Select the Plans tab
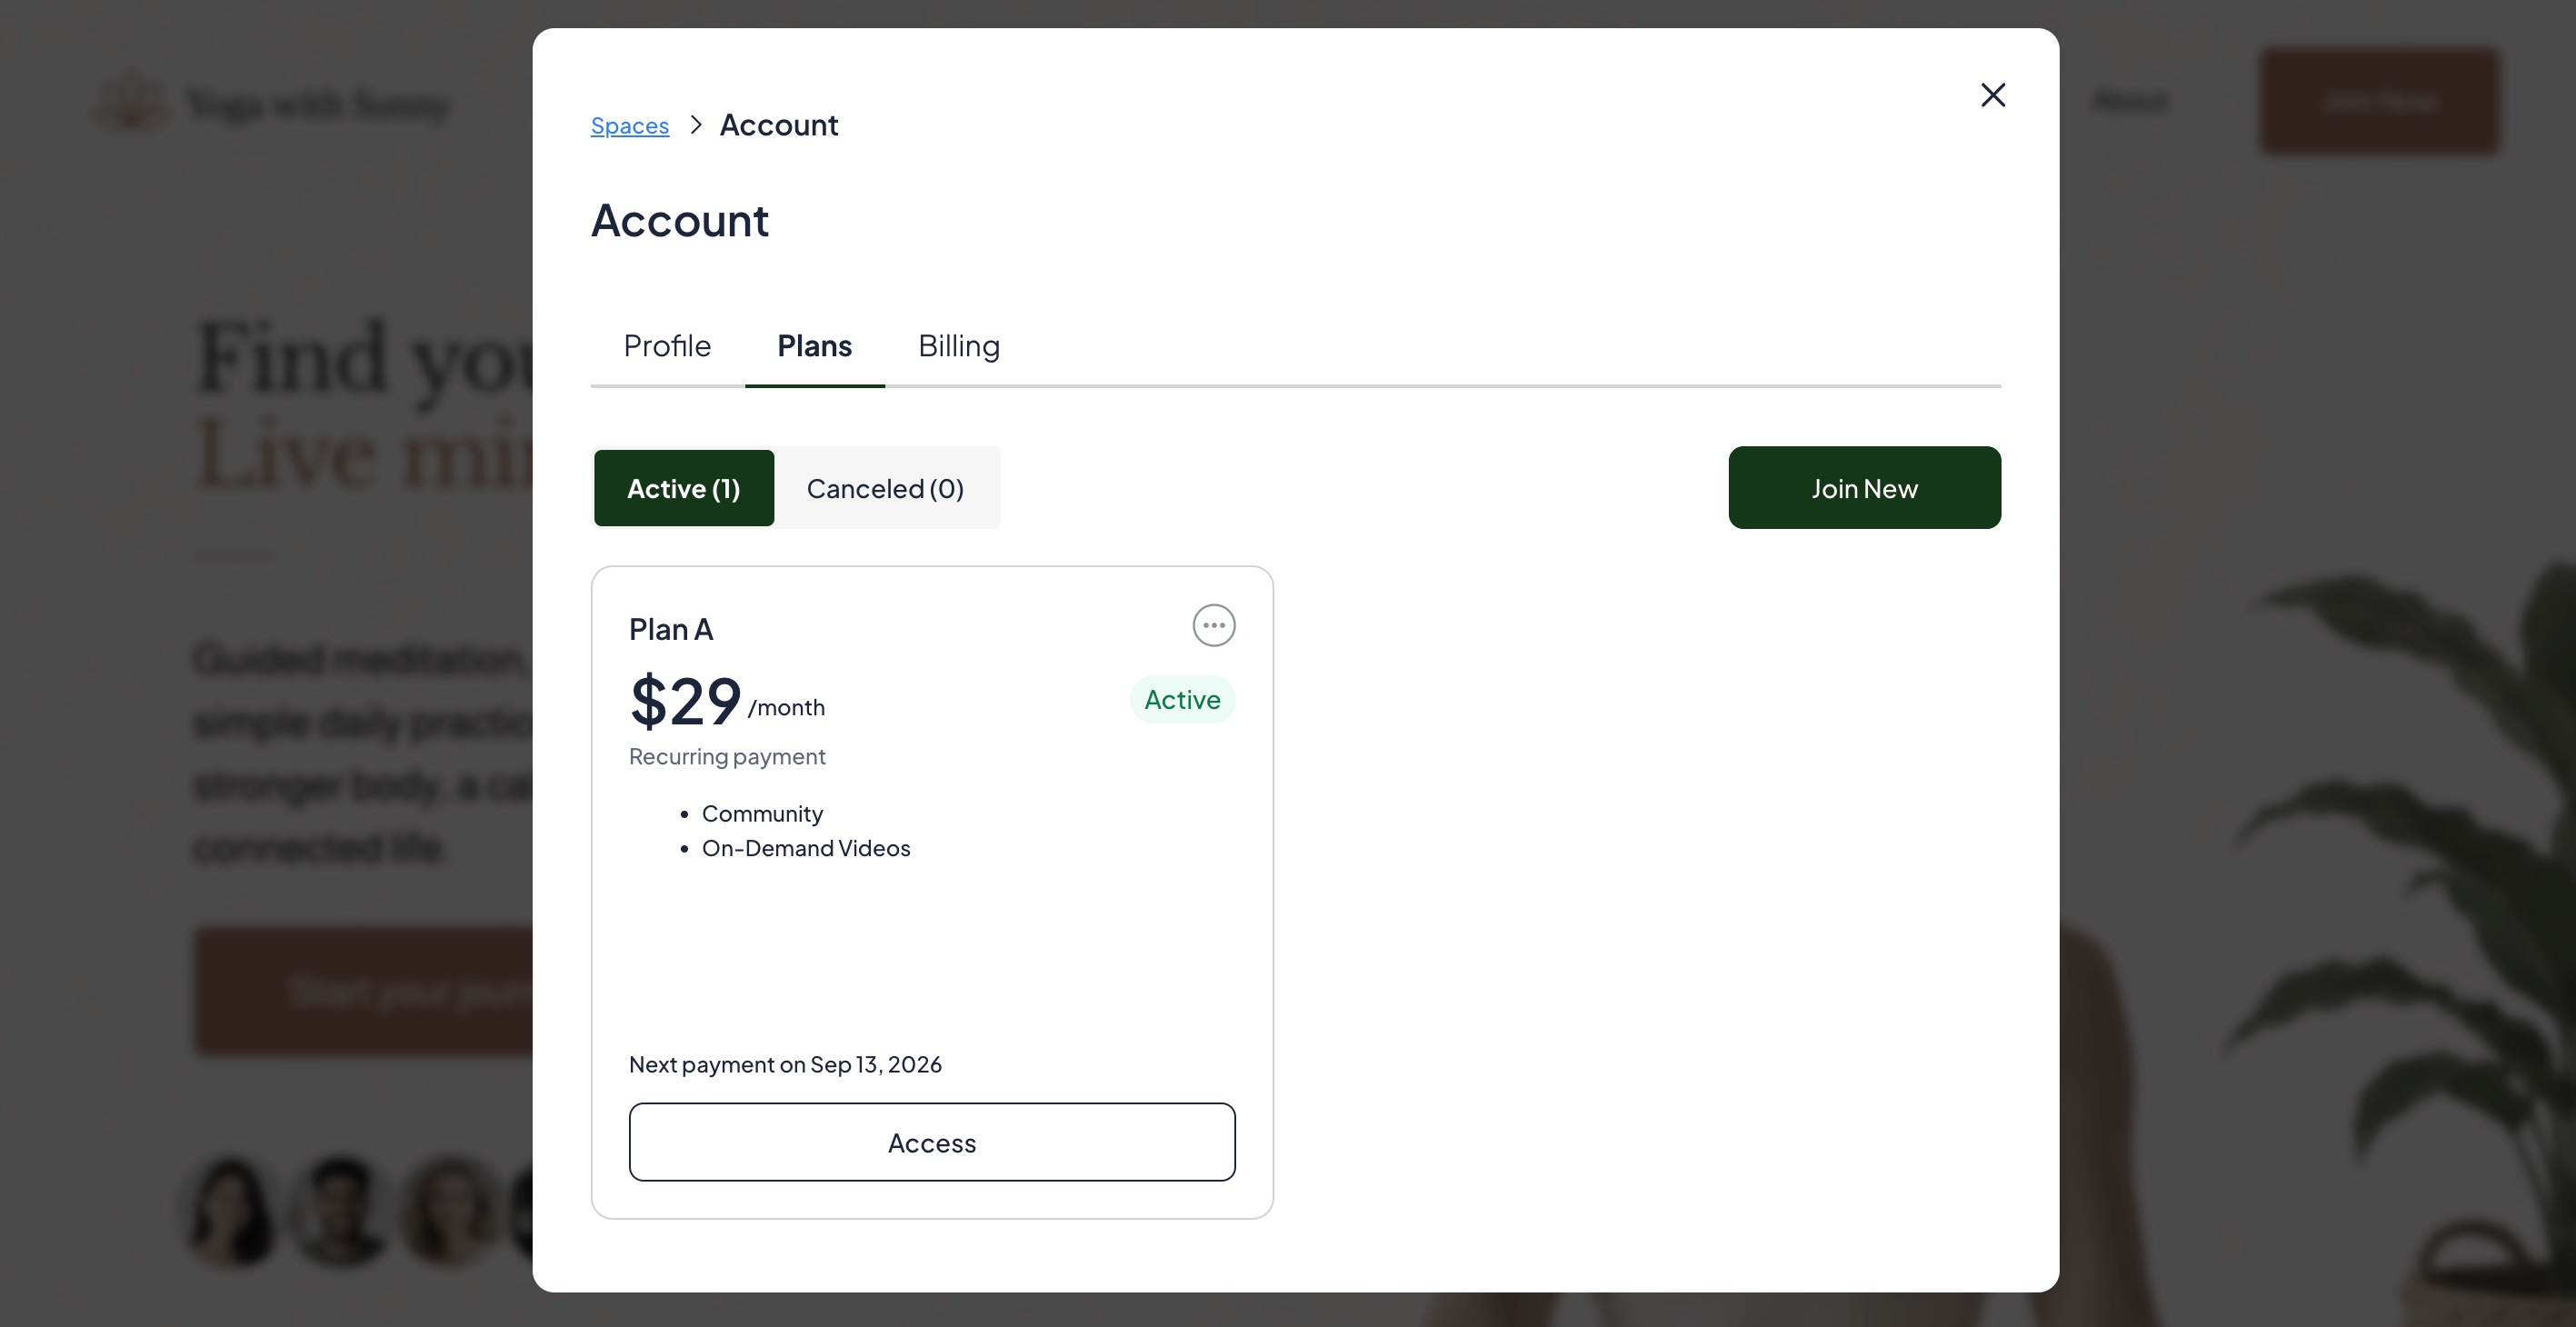2576x1327 pixels. point(815,346)
